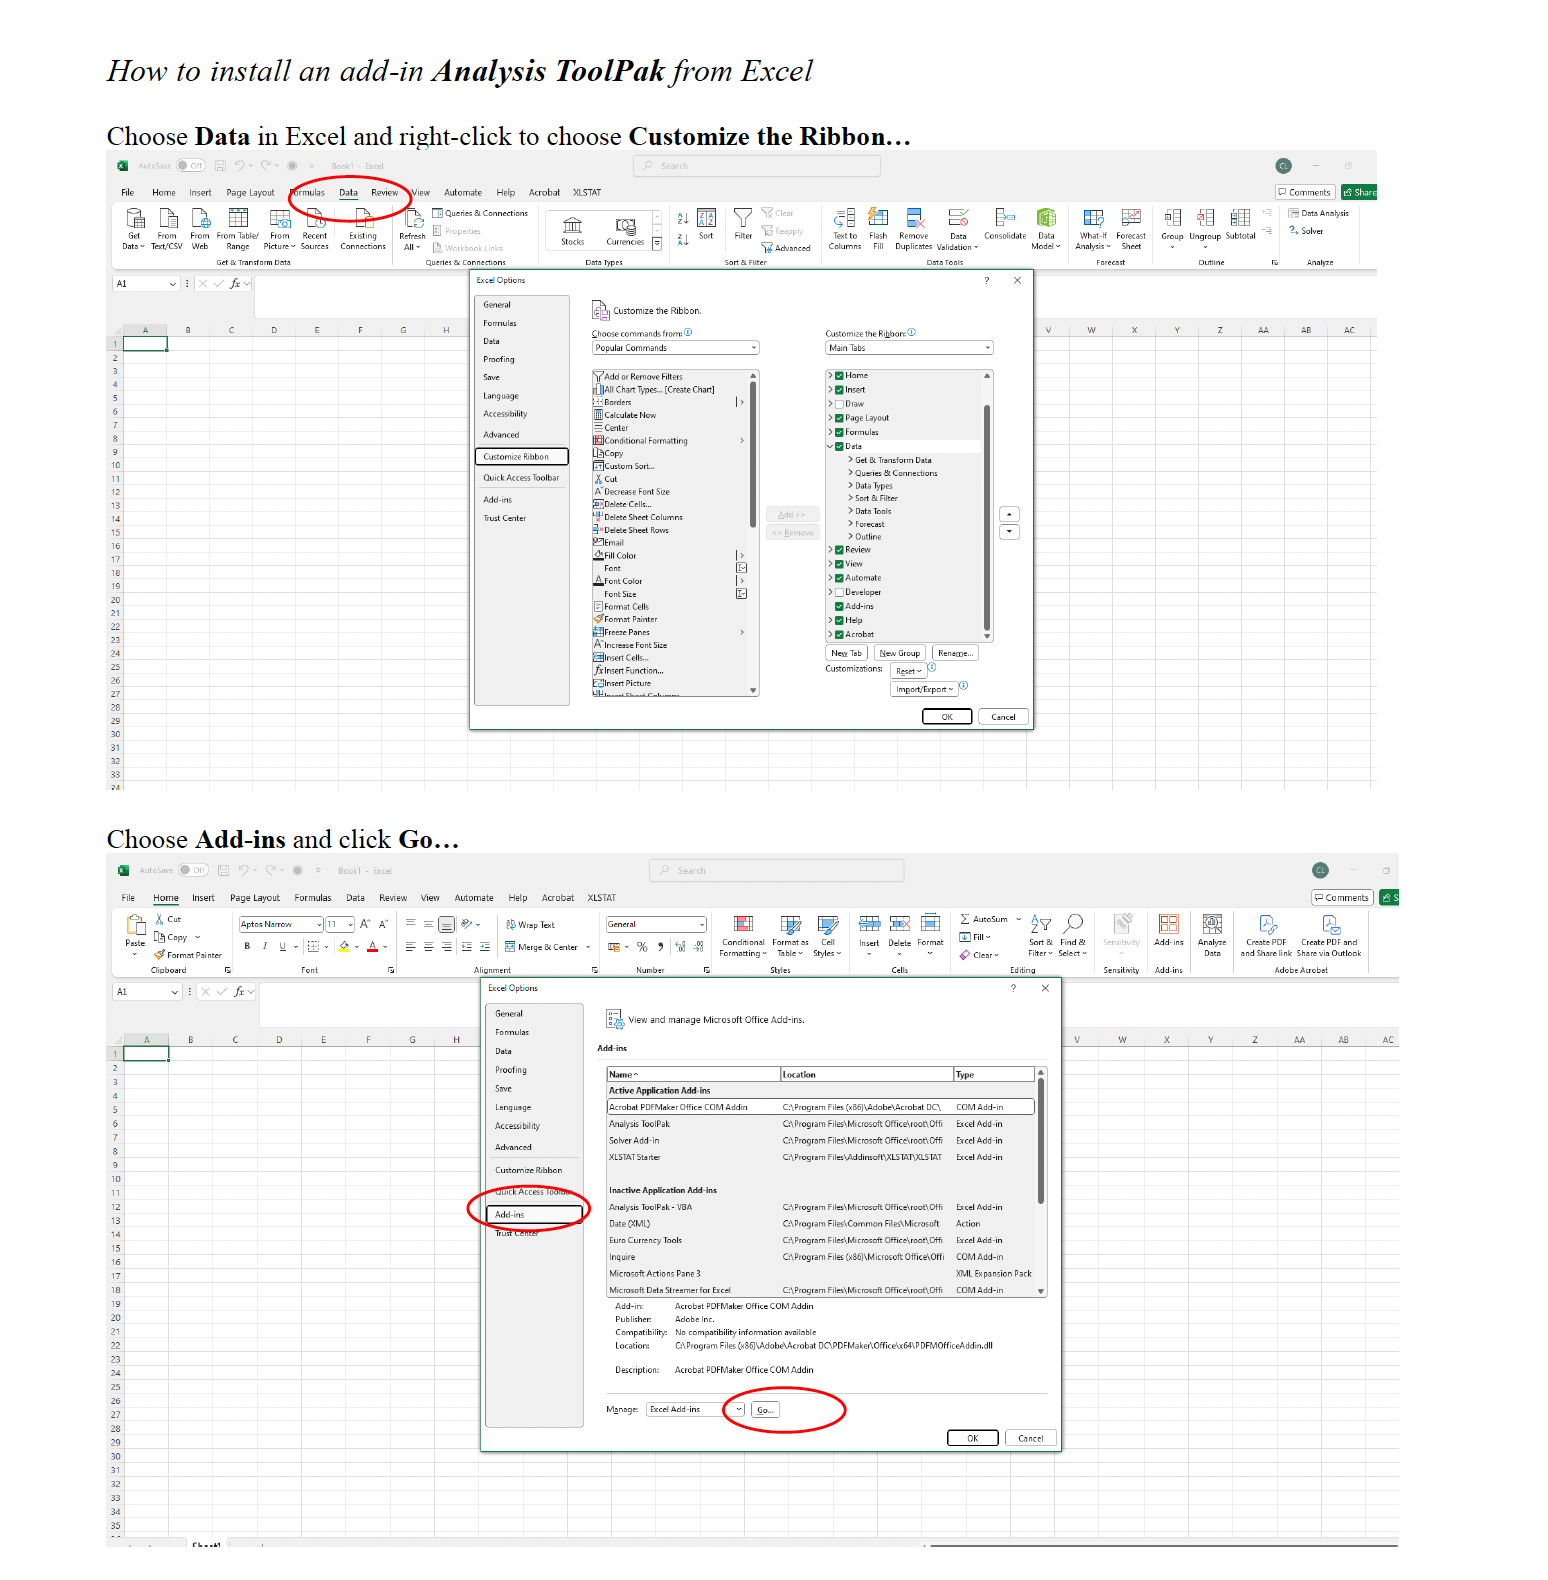1548x1580 pixels.
Task: Choose the Currencies data type
Action: click(x=625, y=230)
